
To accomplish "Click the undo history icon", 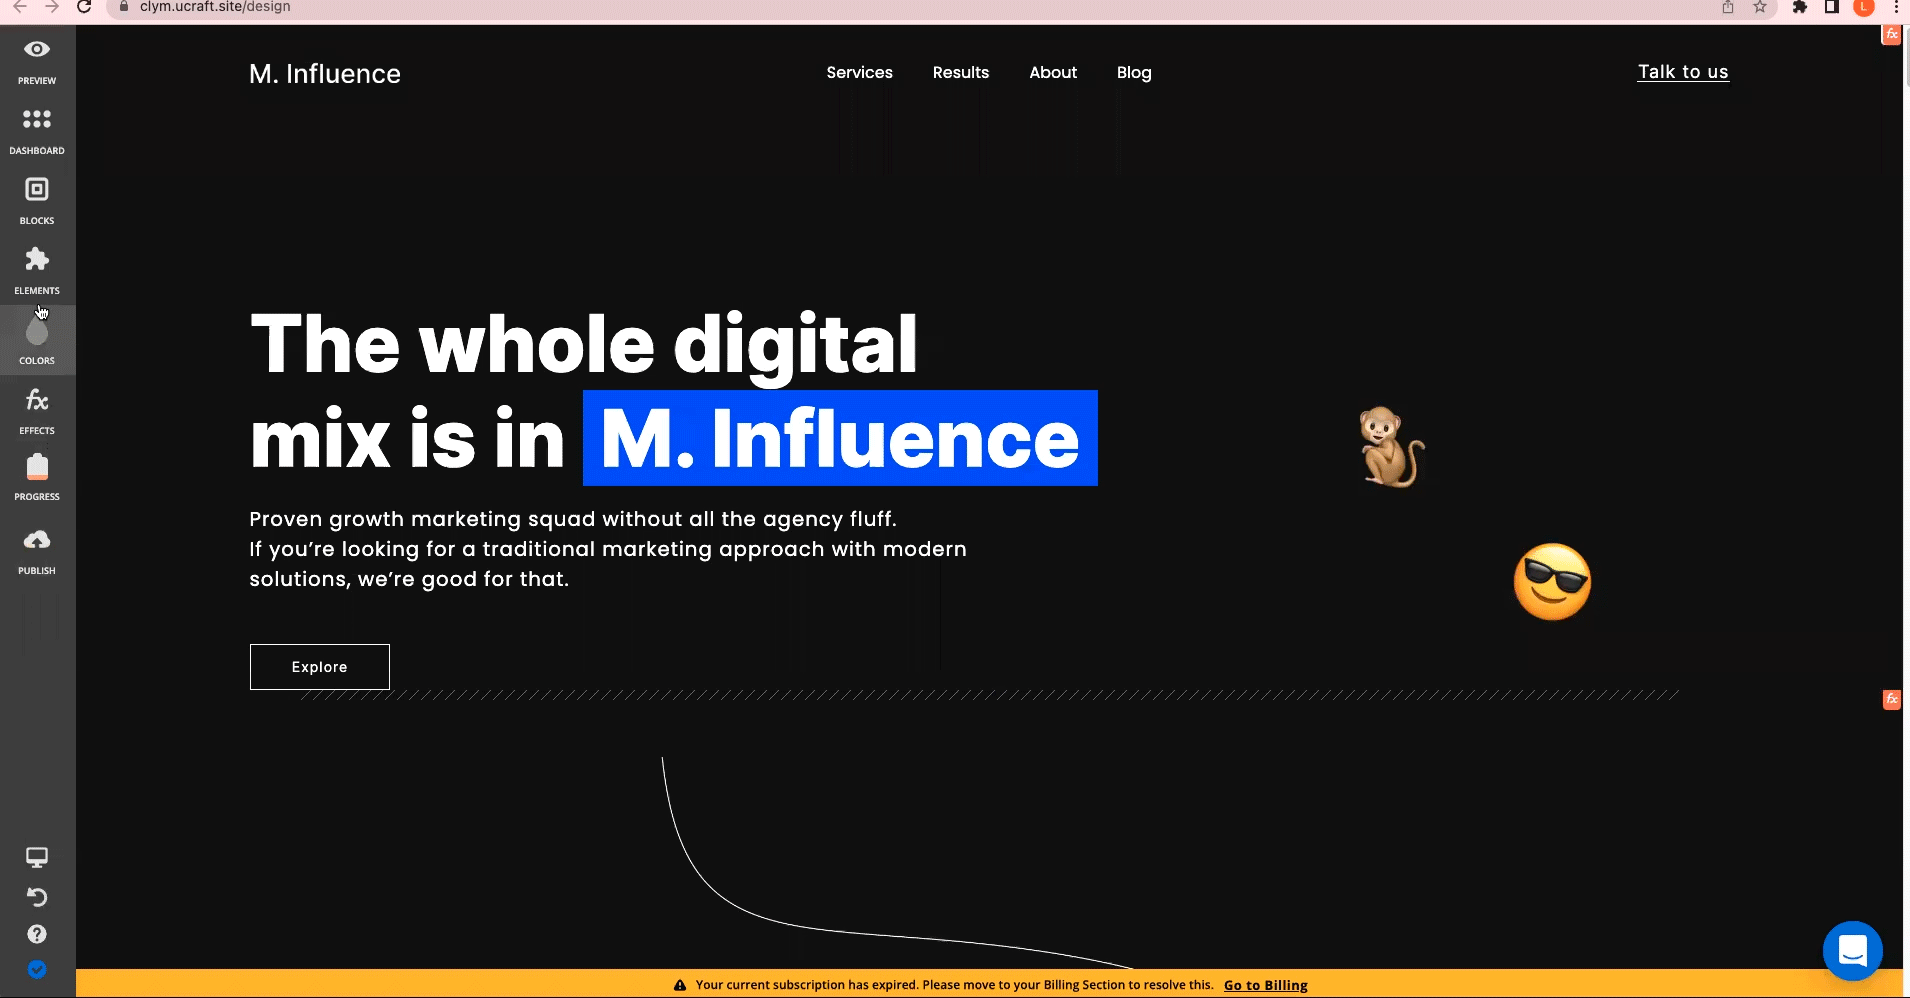I will [37, 896].
